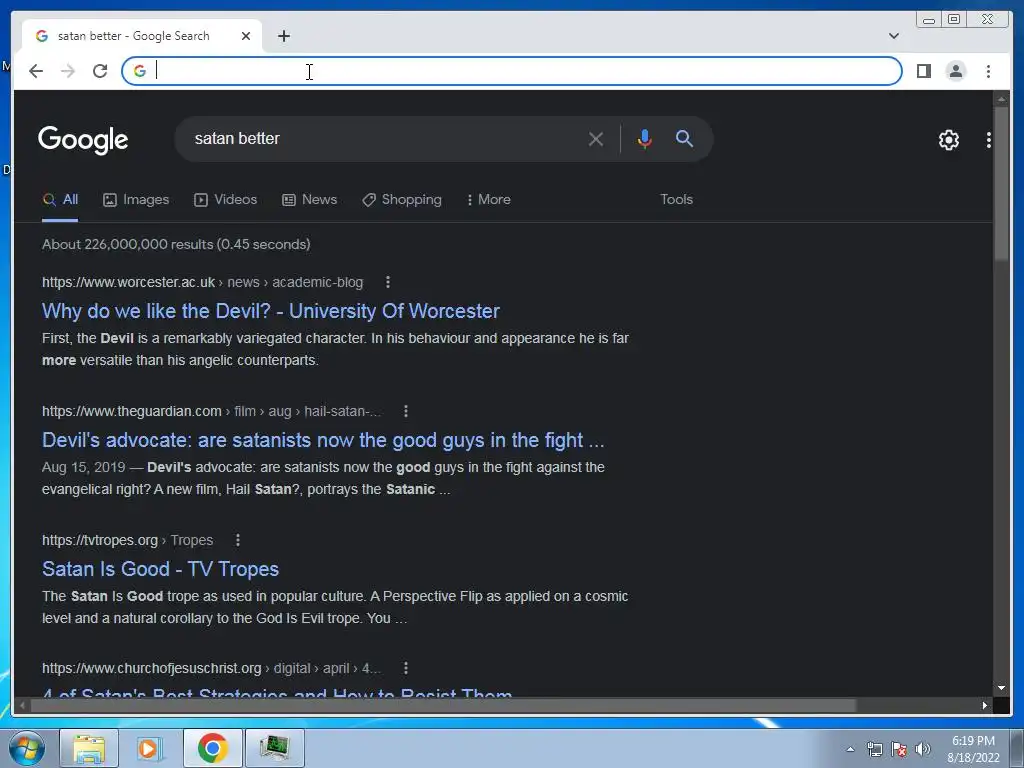
Task: Click the scroll up arrow of vertical scrollbar
Action: pyautogui.click(x=1001, y=99)
